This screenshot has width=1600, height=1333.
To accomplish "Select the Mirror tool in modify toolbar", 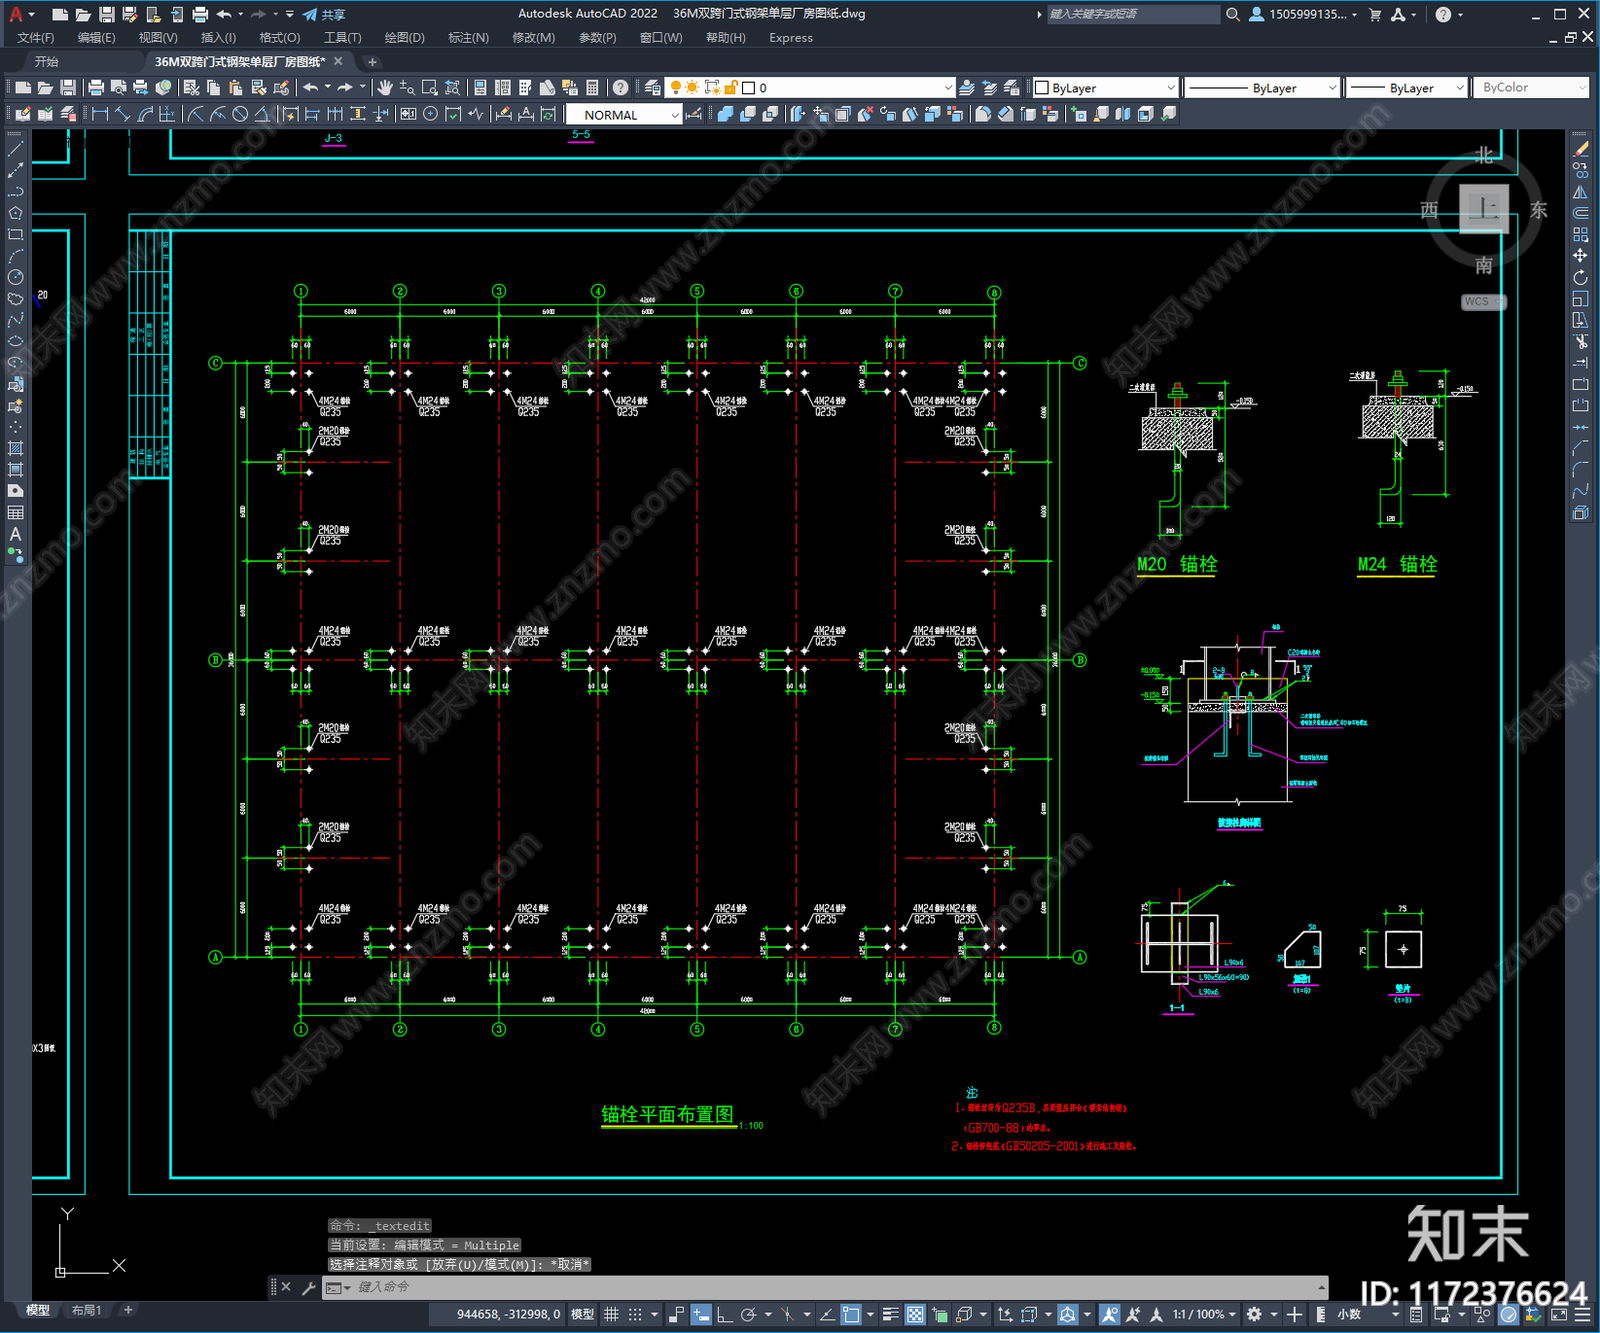I will pos(1580,192).
